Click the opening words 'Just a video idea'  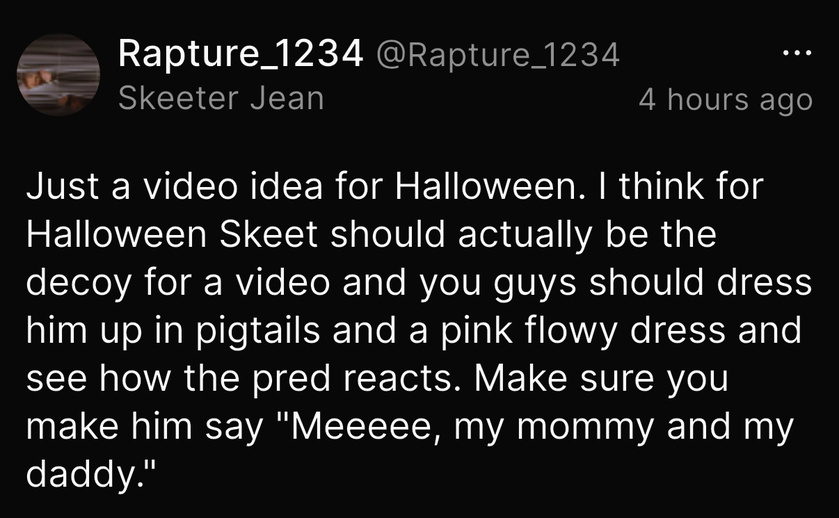(174, 186)
